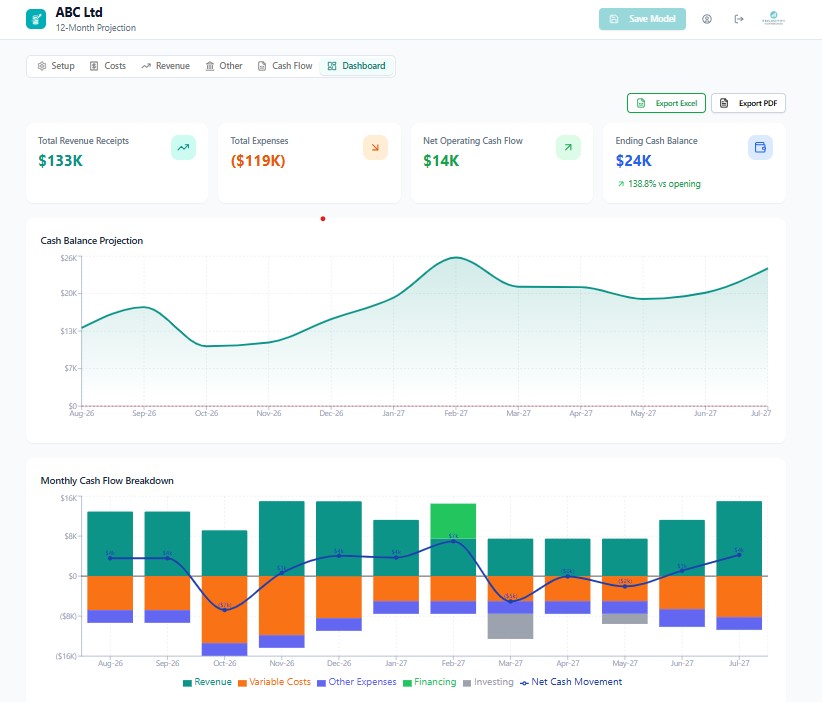822x702 pixels.
Task: Export the dashboard as PDF
Action: pyautogui.click(x=748, y=103)
